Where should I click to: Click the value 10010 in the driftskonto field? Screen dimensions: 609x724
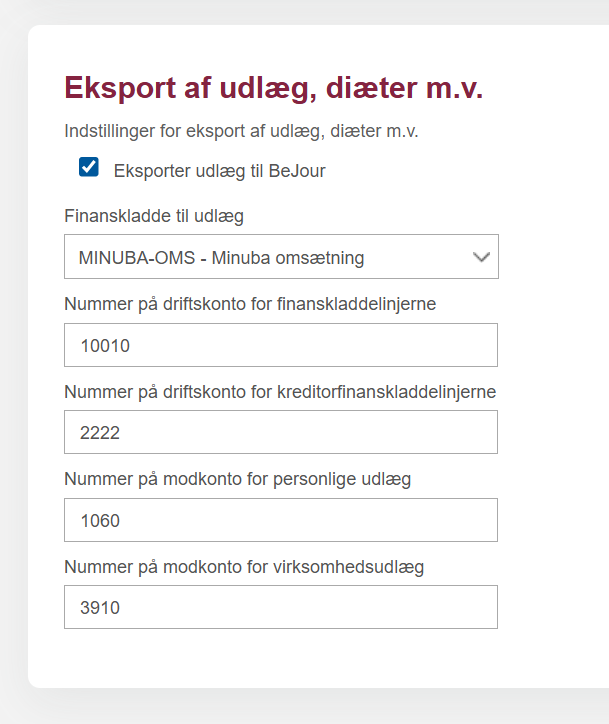[x=105, y=346]
